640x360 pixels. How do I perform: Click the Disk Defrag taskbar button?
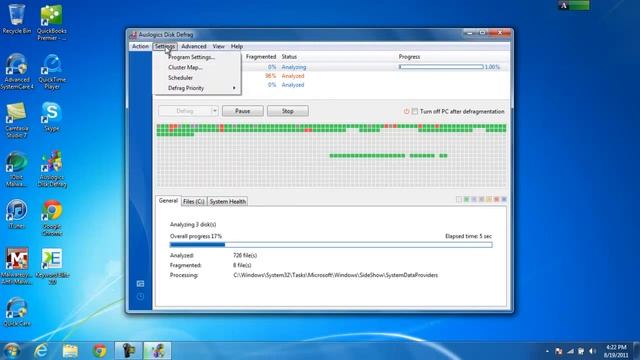[x=158, y=351]
